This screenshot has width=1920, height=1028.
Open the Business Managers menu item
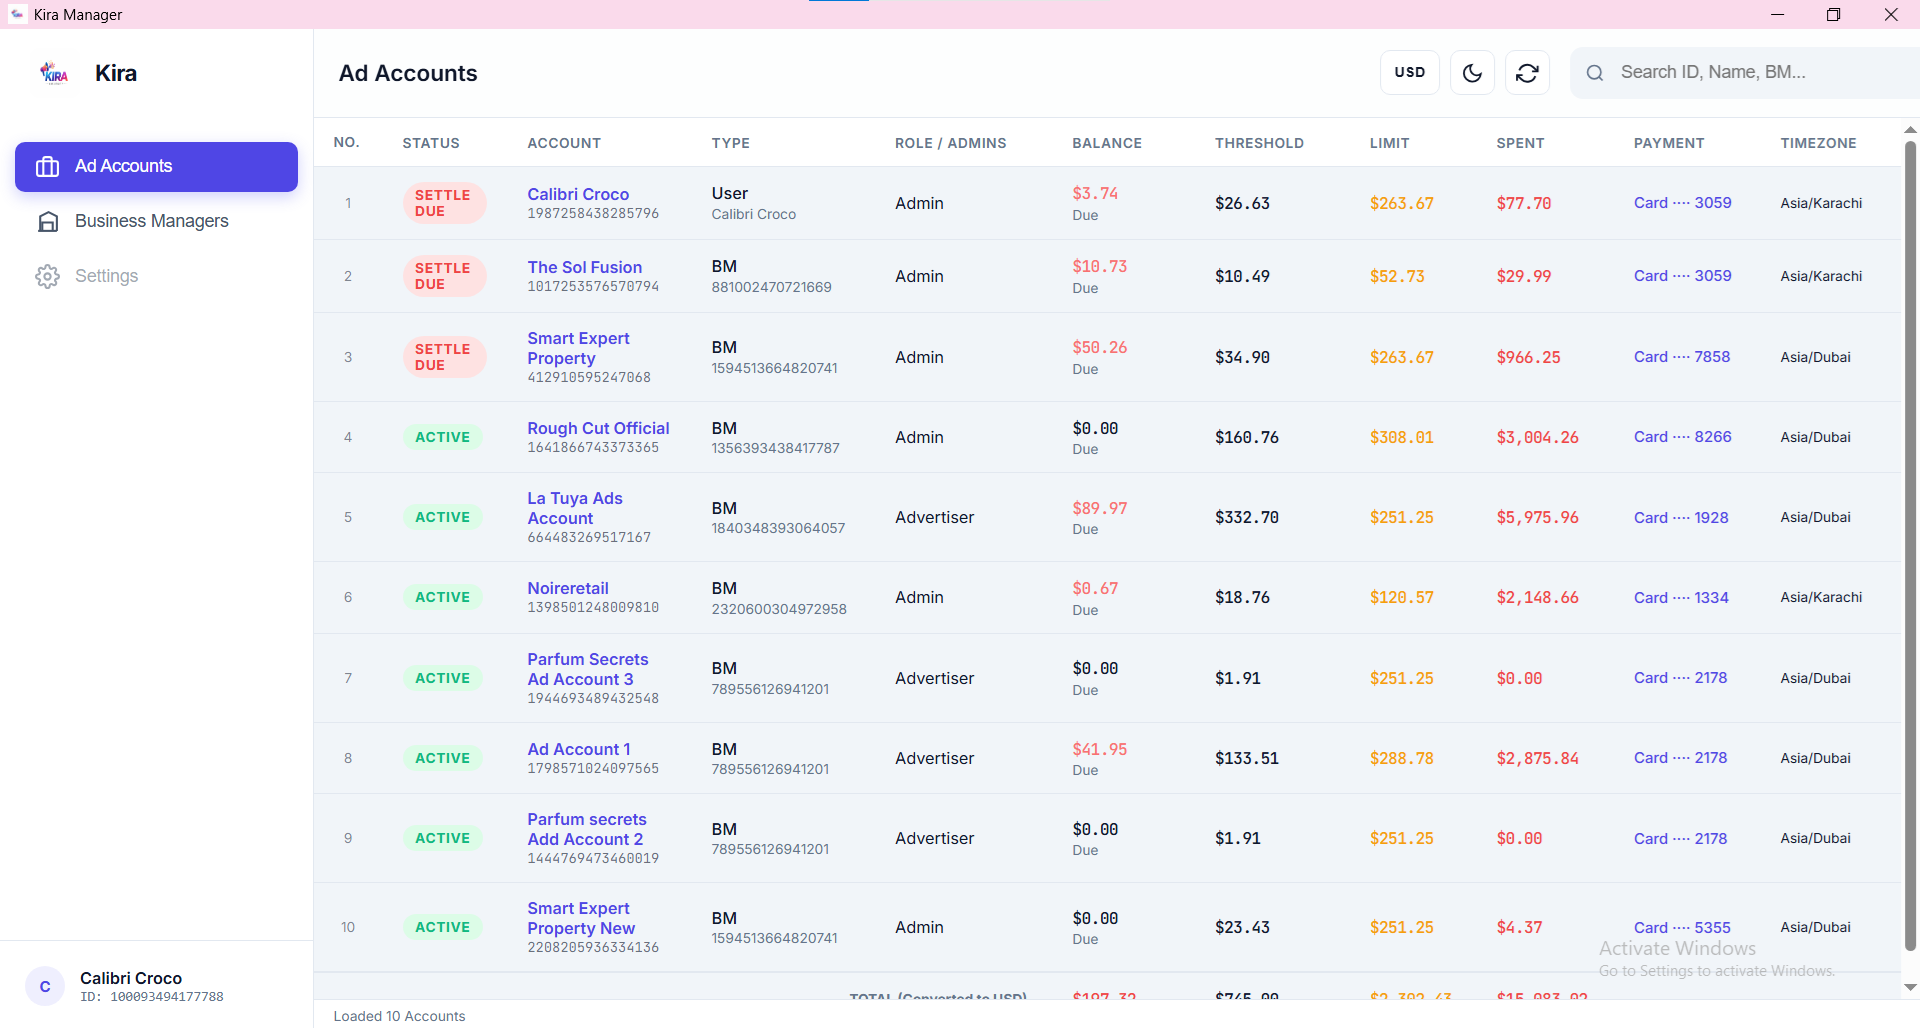tap(156, 222)
